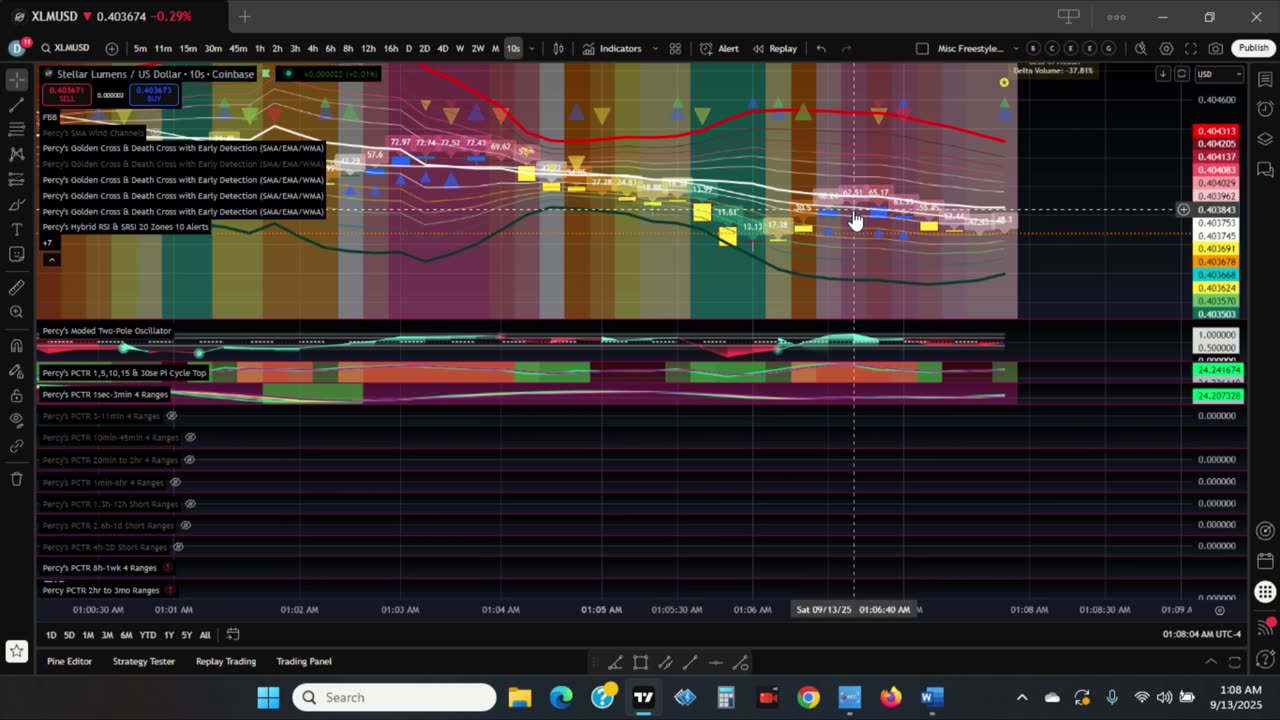This screenshot has width=1280, height=720.
Task: Open File Explorer from taskbar
Action: click(x=519, y=697)
